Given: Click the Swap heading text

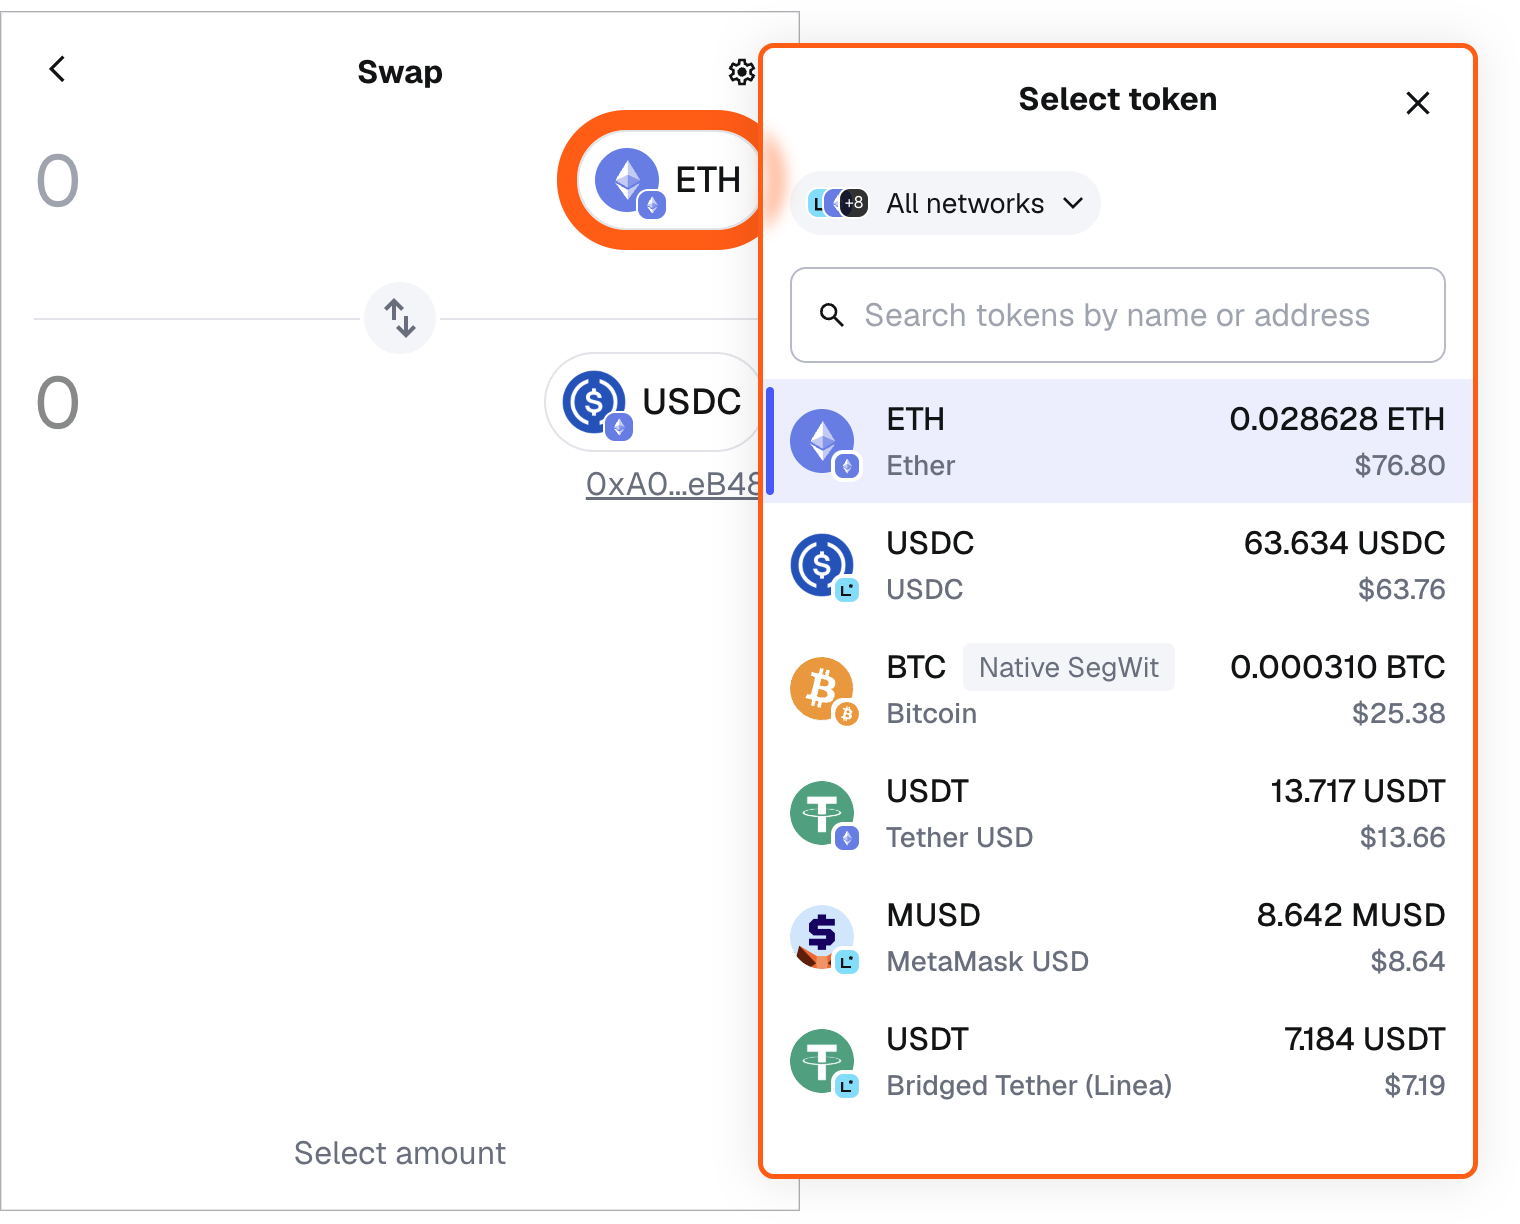Looking at the screenshot, I should click(400, 72).
